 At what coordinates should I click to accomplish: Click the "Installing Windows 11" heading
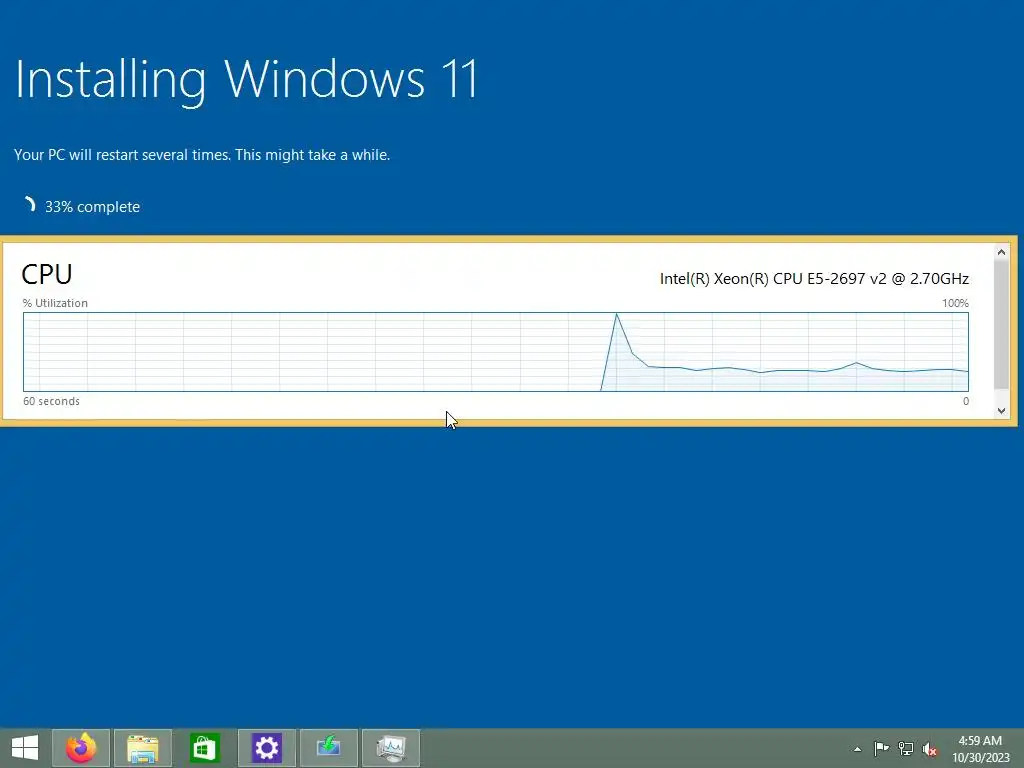pyautogui.click(x=246, y=80)
